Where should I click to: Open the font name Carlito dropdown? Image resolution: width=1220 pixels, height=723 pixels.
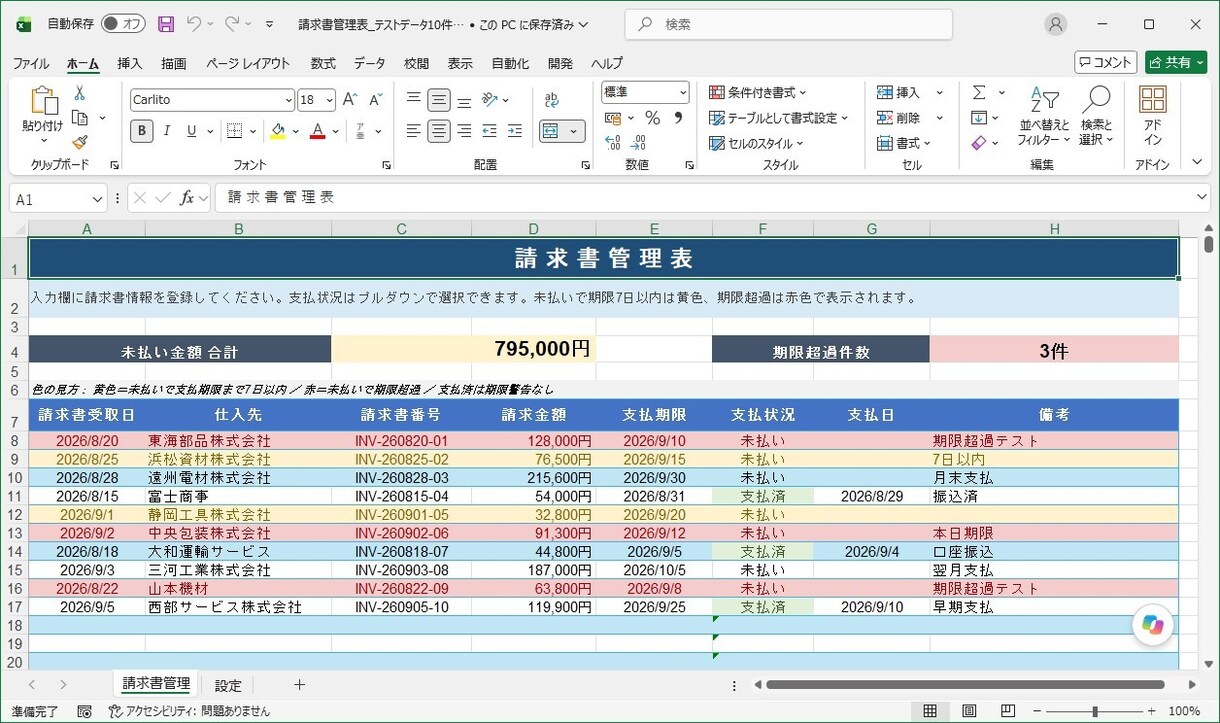click(289, 100)
